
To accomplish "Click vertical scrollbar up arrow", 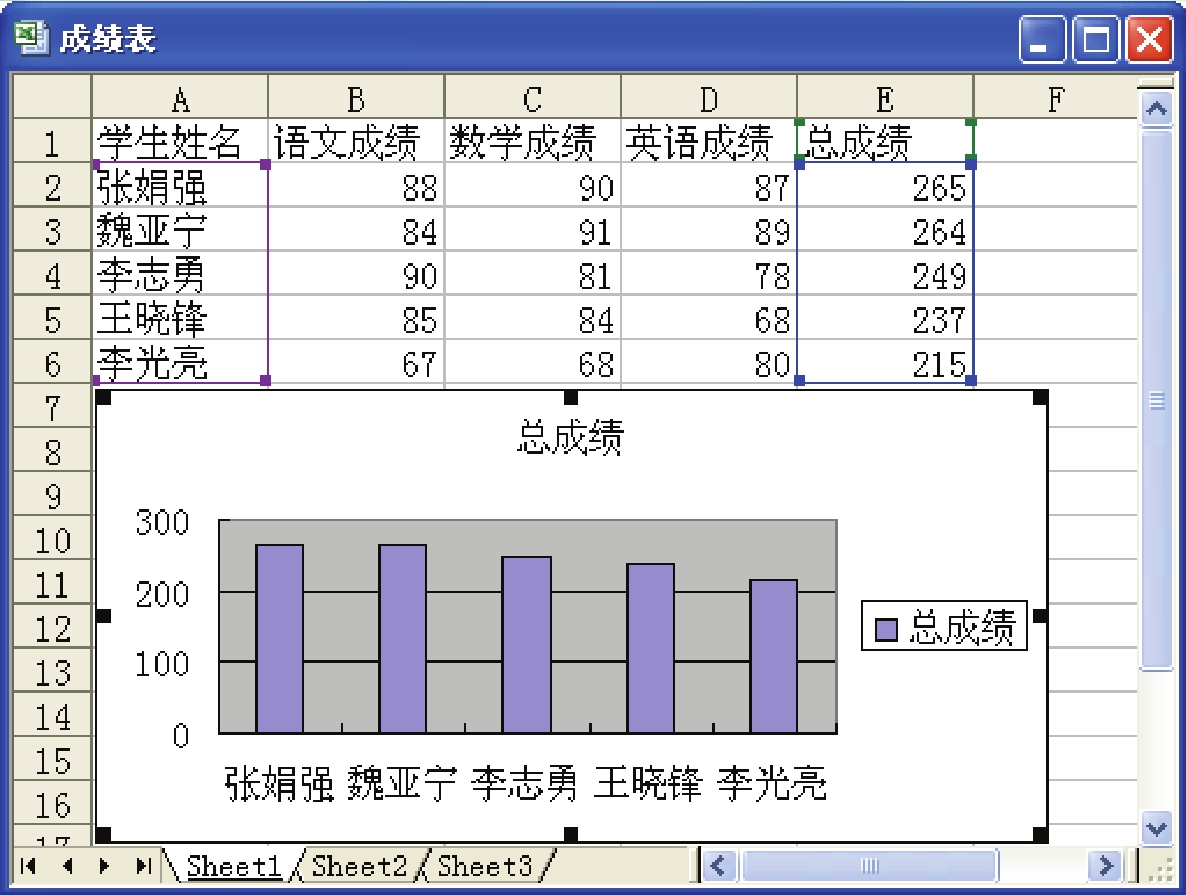I will [1156, 110].
